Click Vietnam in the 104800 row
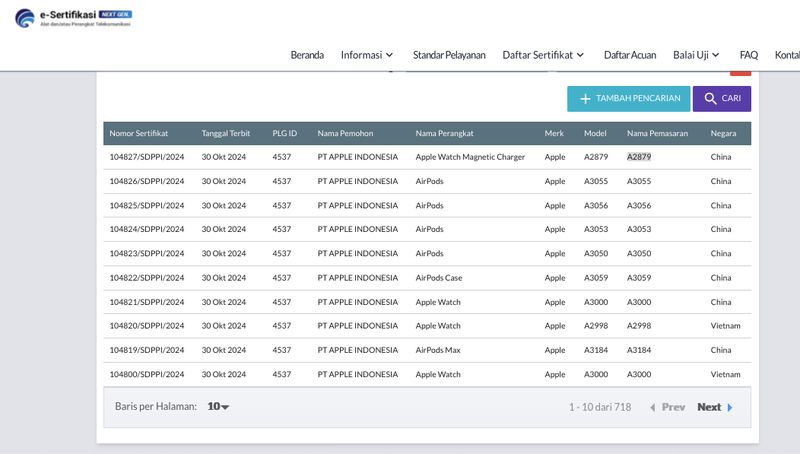This screenshot has height=454, width=800. pos(726,374)
